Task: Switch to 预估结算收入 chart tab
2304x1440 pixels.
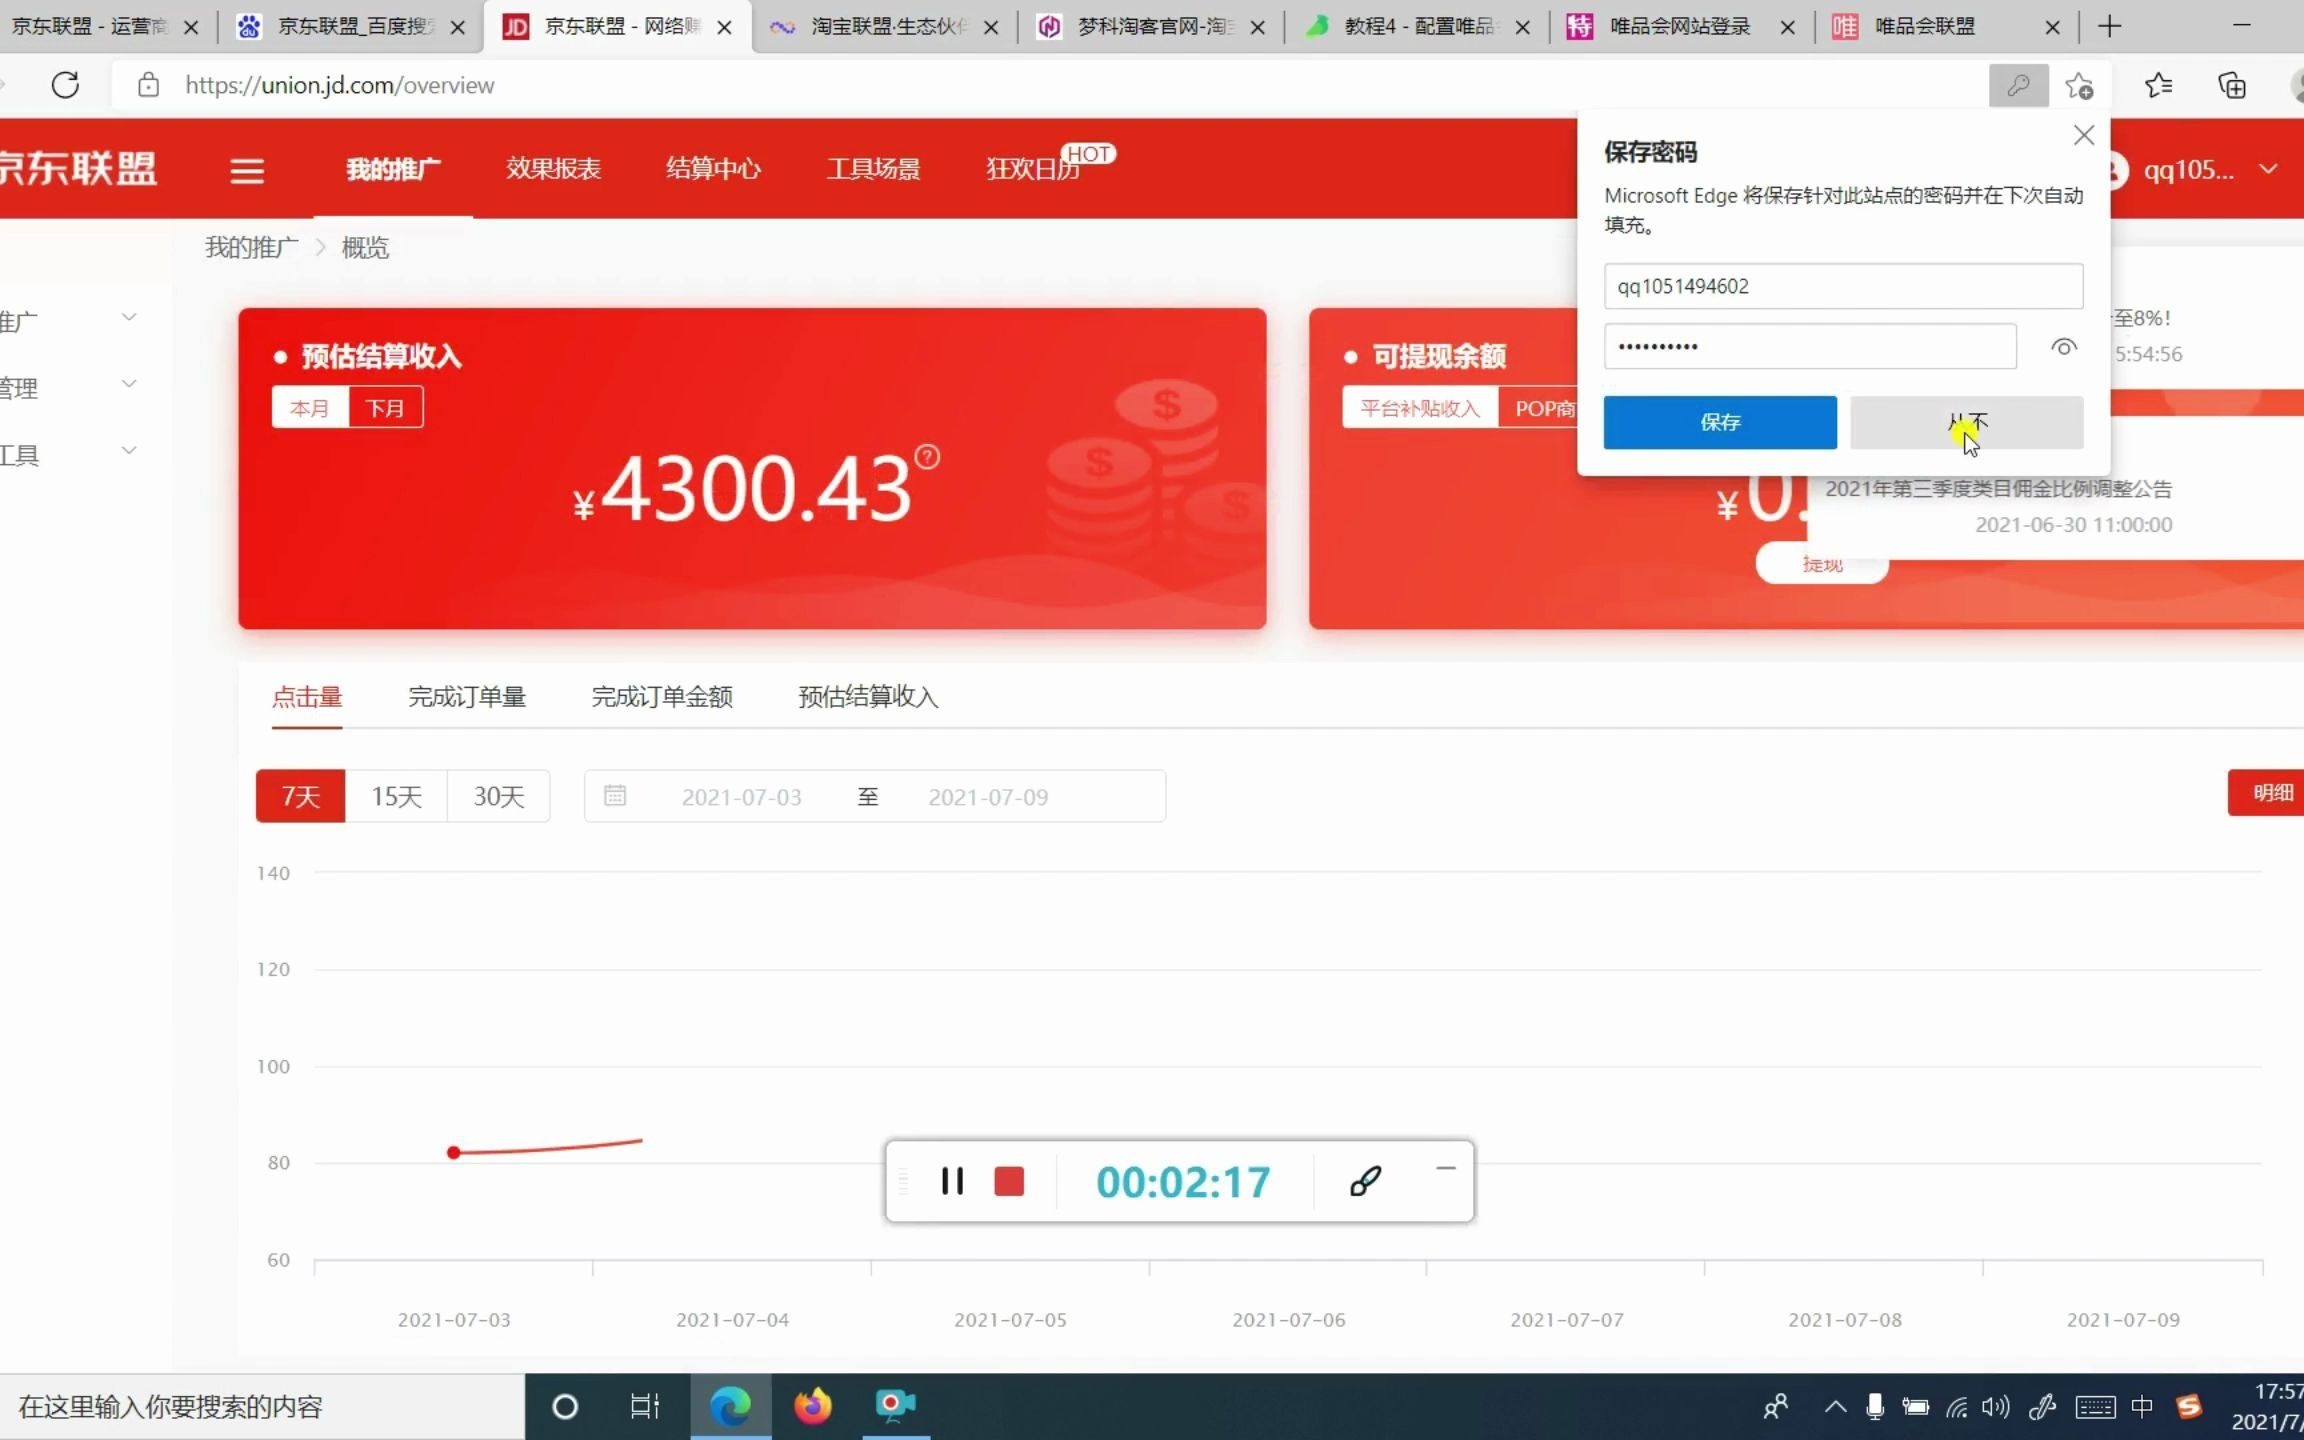Action: 868,697
